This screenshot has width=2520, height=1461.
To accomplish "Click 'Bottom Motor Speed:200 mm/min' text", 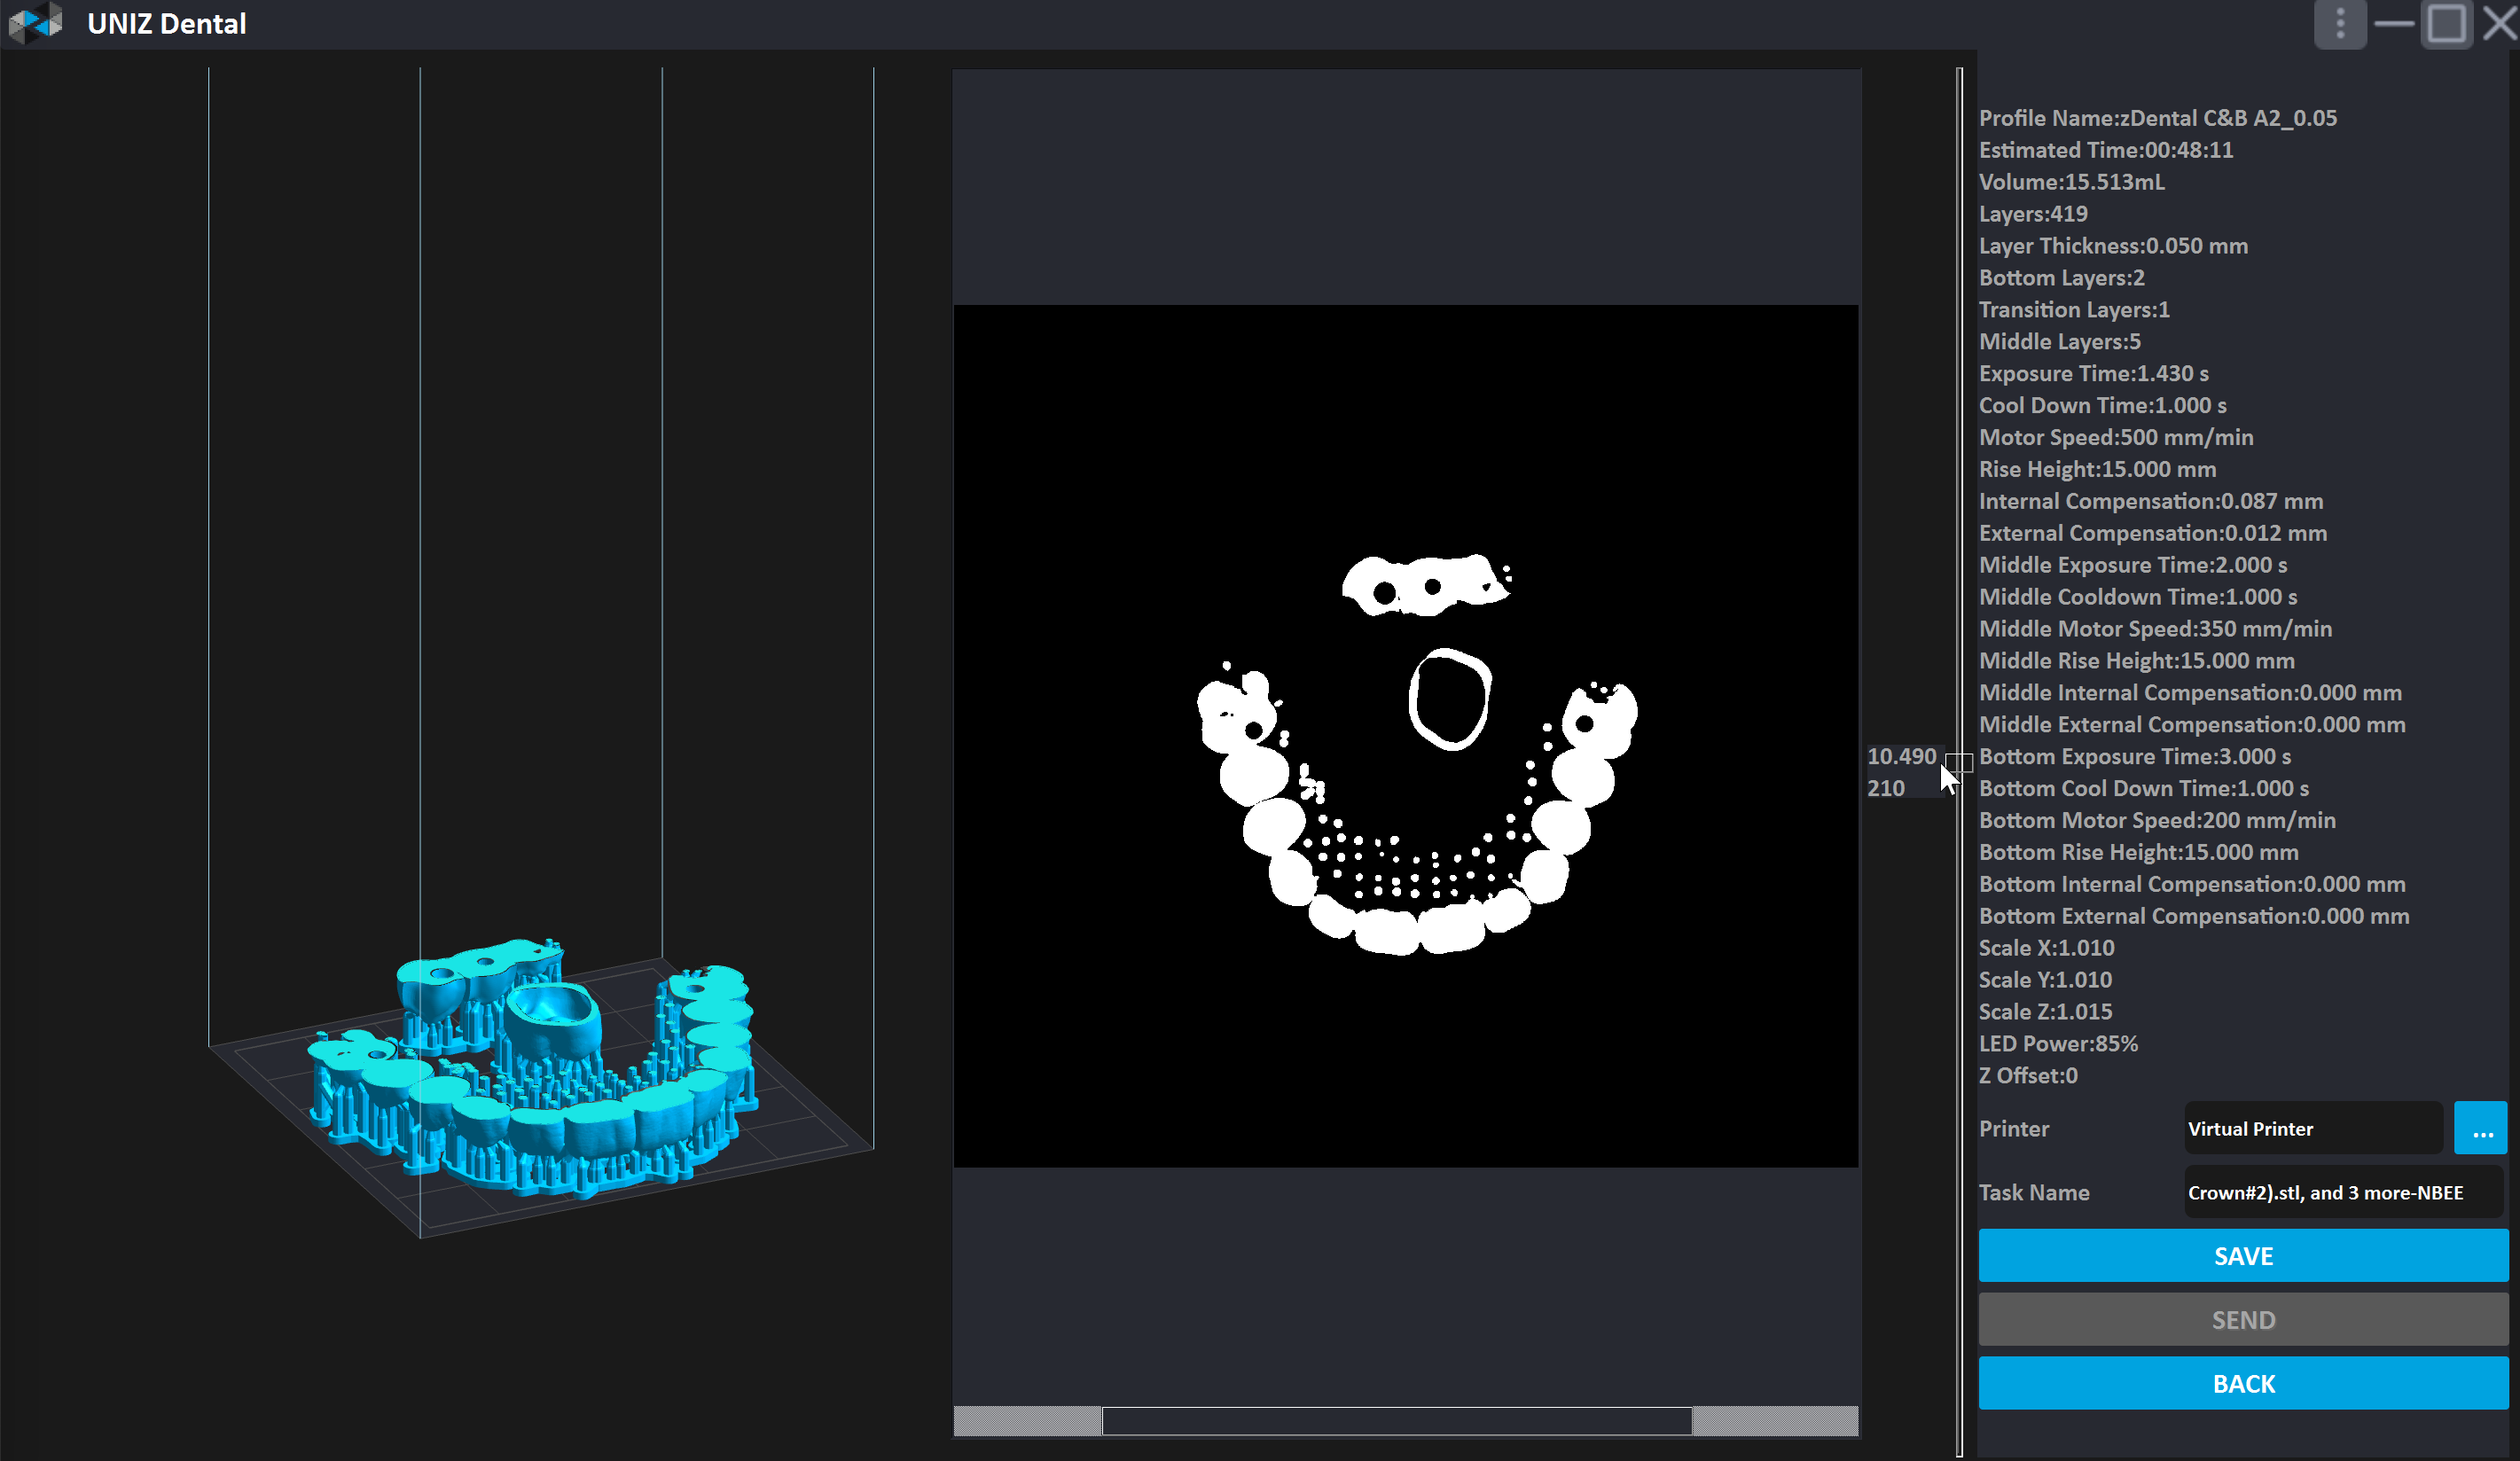I will 2157,821.
